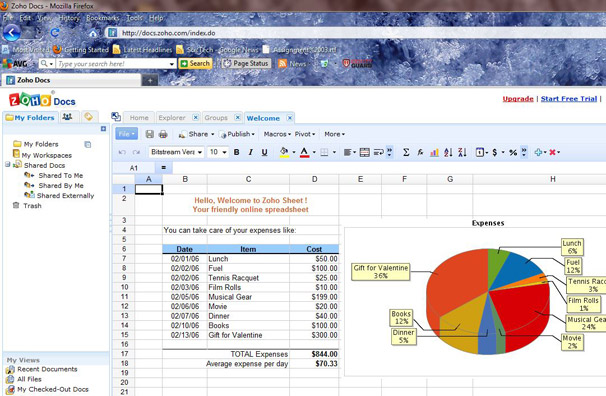606x396 pixels.
Task: Click the Start Free Trial link
Action: 569,99
